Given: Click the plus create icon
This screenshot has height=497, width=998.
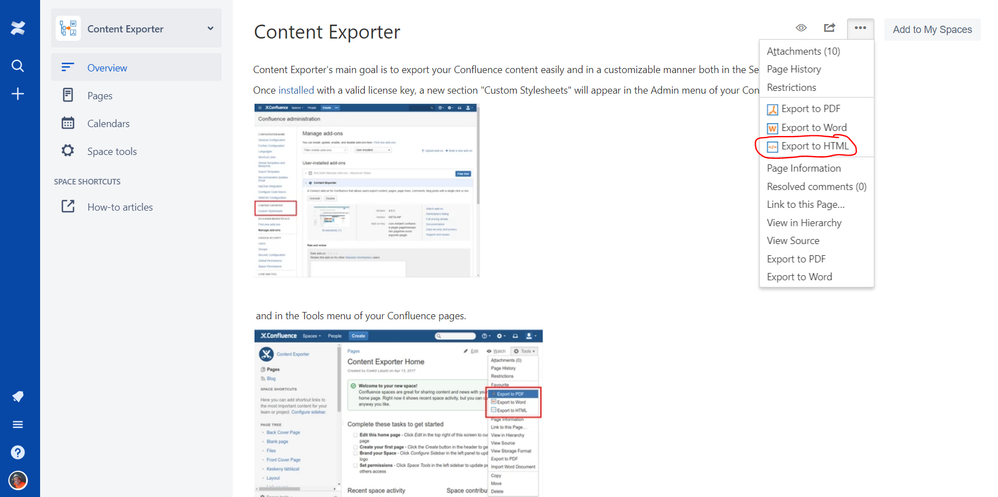Looking at the screenshot, I should 18,94.
